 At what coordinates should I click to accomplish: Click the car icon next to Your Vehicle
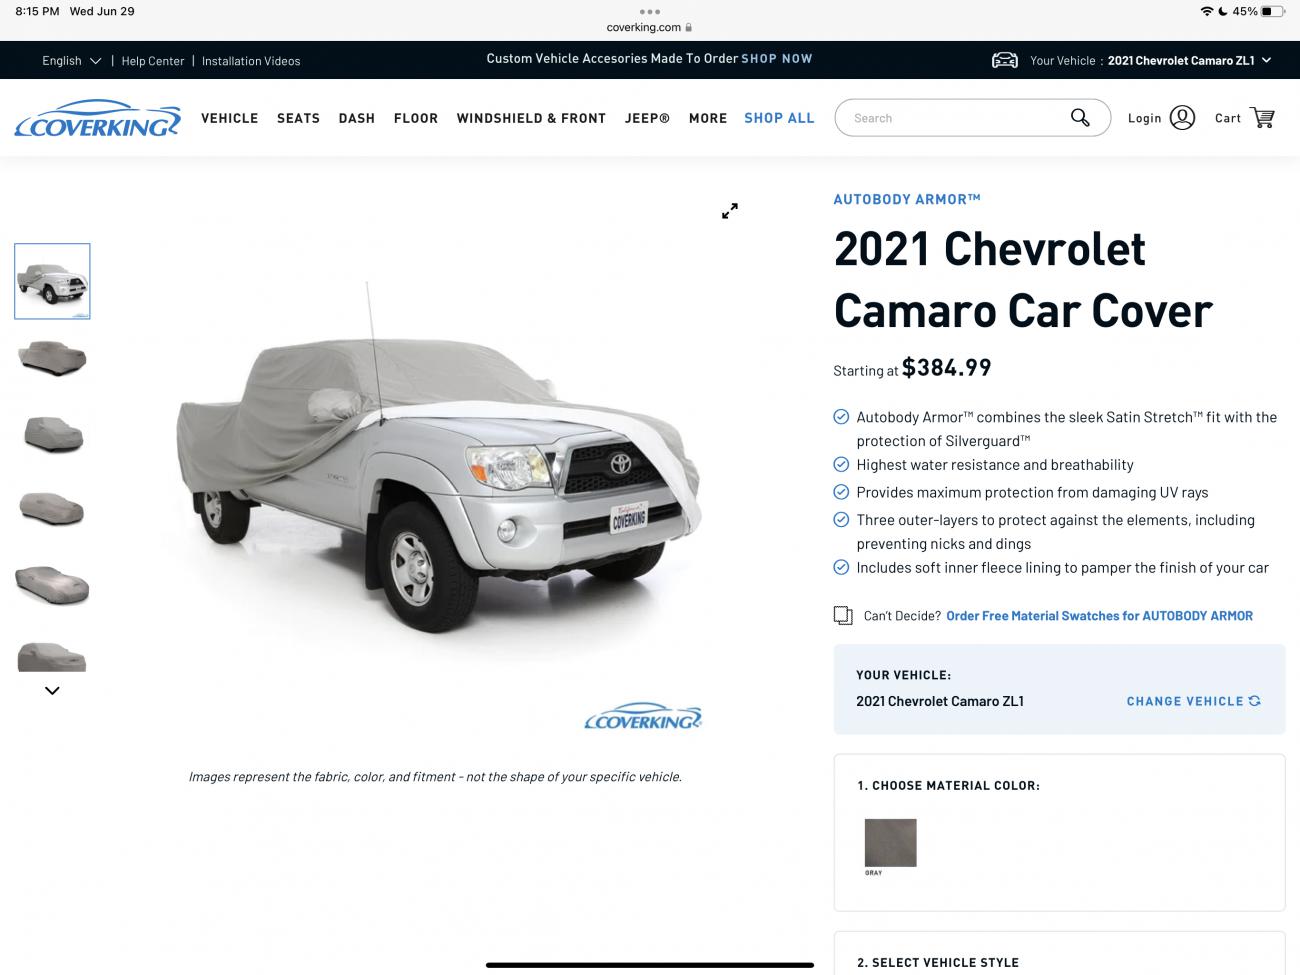point(1005,60)
